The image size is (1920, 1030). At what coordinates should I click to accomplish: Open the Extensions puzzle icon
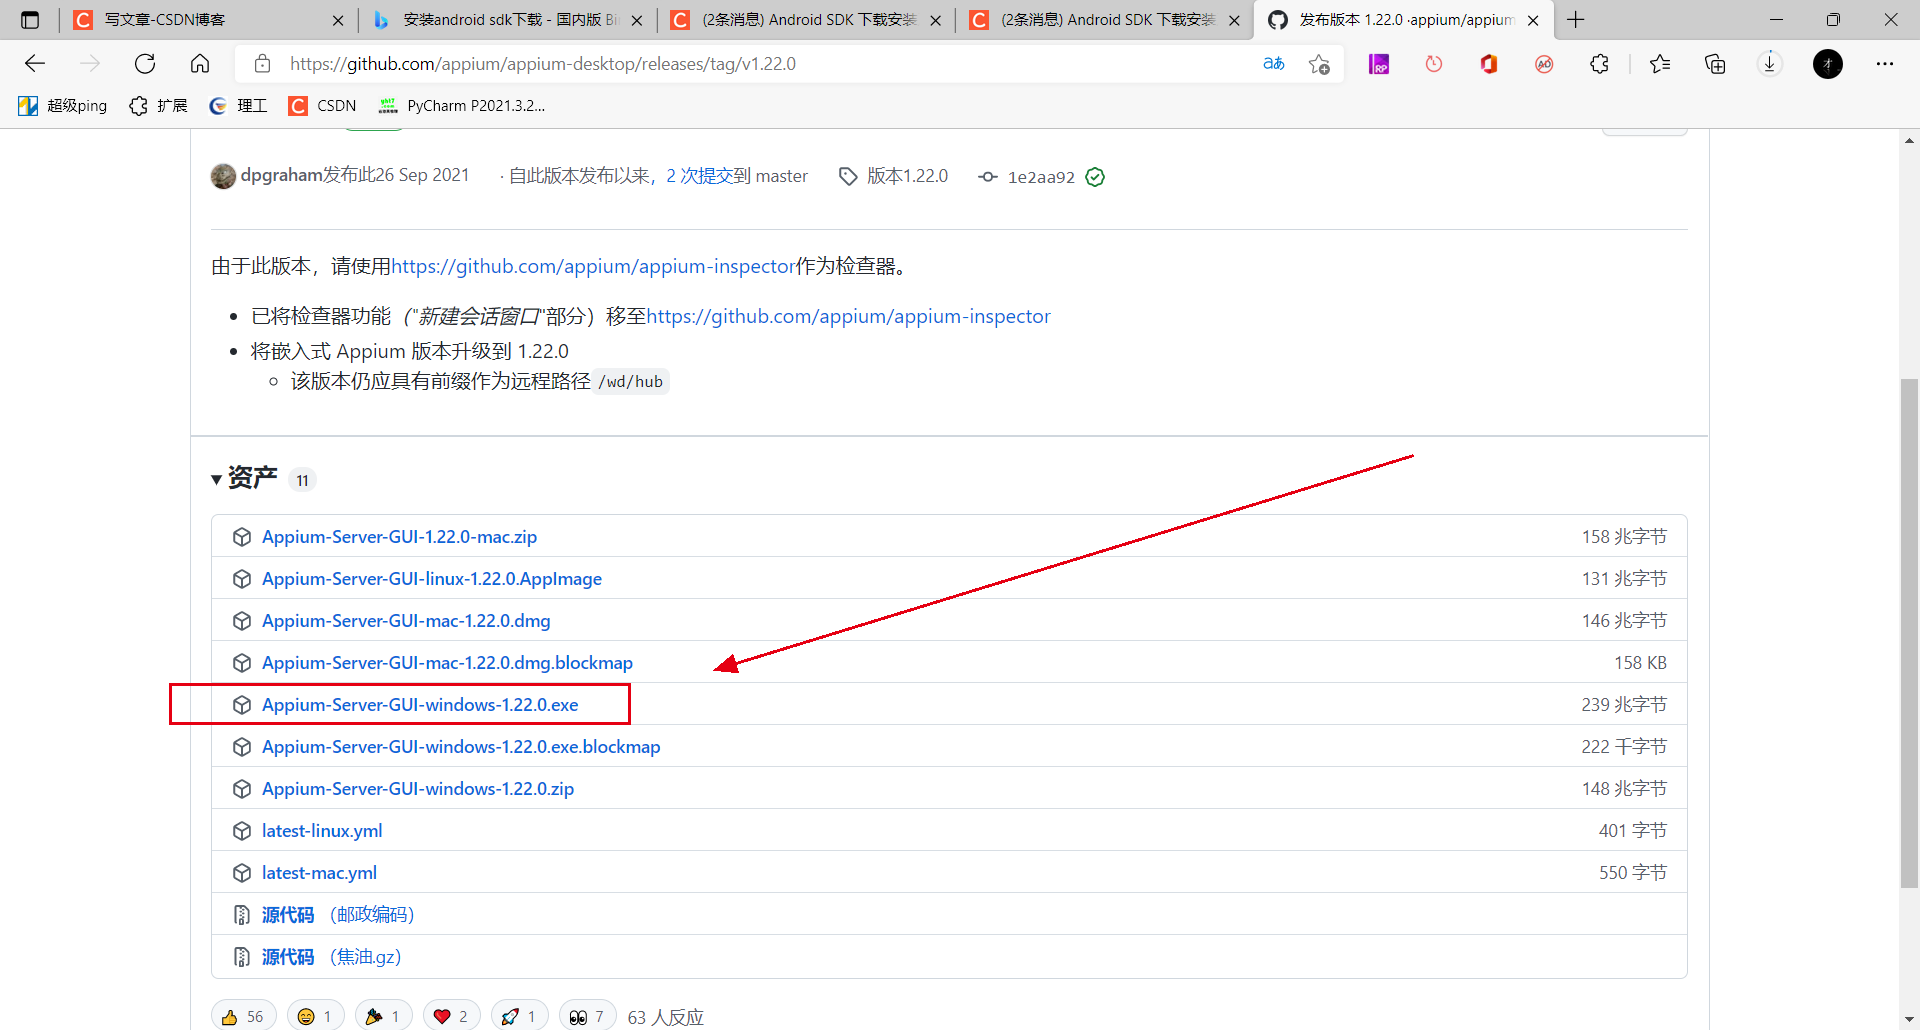click(x=1599, y=64)
